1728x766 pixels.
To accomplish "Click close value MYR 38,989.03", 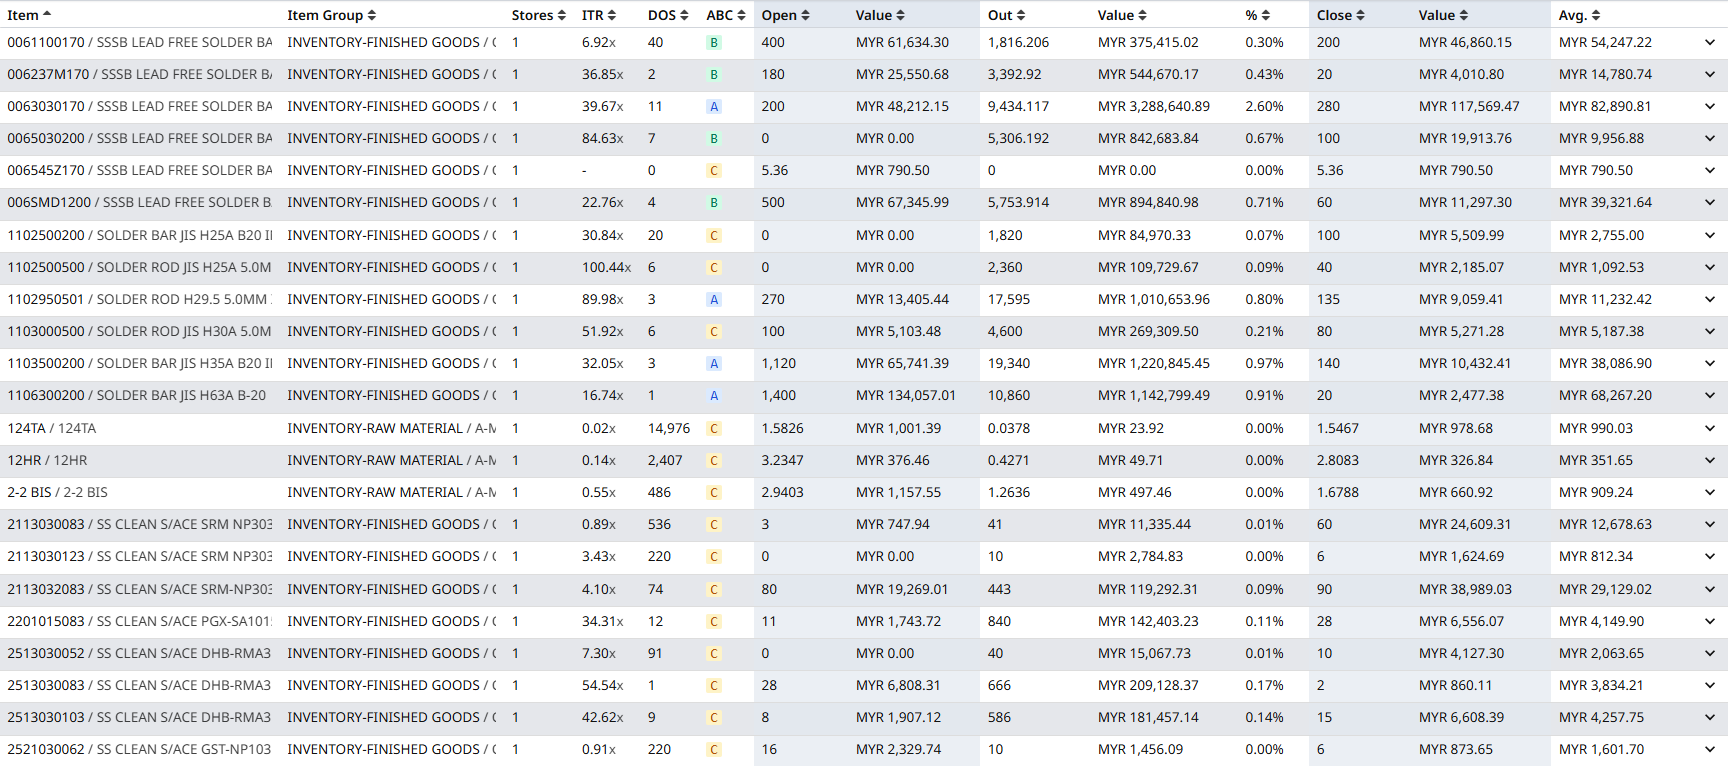I will (x=1465, y=589).
